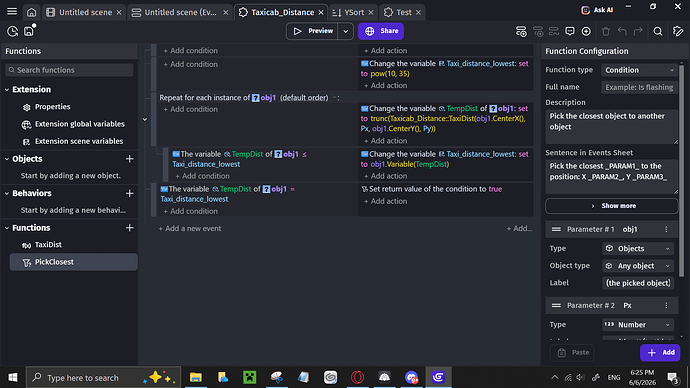The image size is (690, 388).
Task: Click the Paste parameter button
Action: [x=573, y=352]
